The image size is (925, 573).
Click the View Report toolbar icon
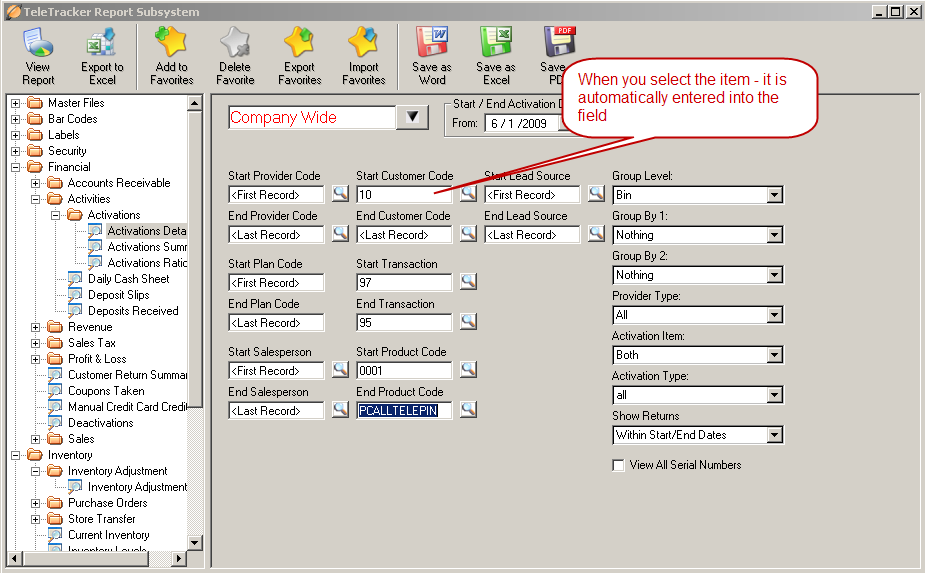[38, 44]
